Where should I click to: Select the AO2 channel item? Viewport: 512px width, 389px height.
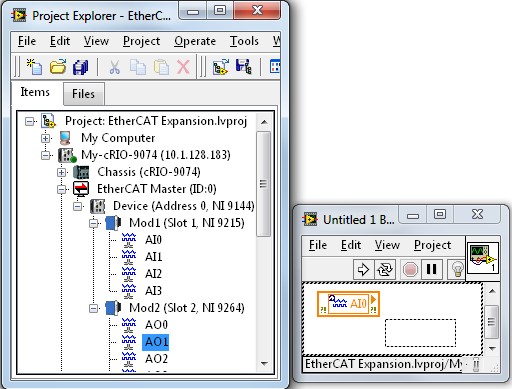coord(156,359)
